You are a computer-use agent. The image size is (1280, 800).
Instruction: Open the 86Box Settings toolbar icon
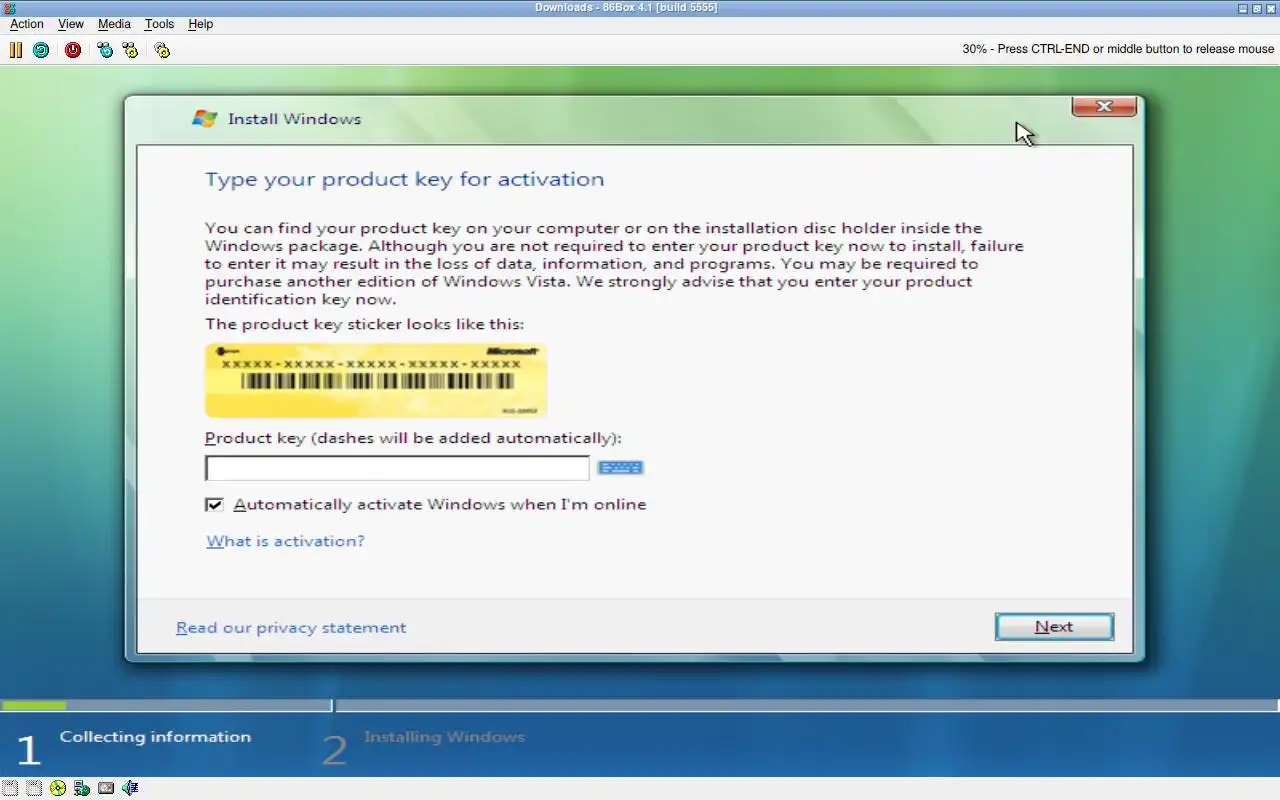(x=162, y=49)
